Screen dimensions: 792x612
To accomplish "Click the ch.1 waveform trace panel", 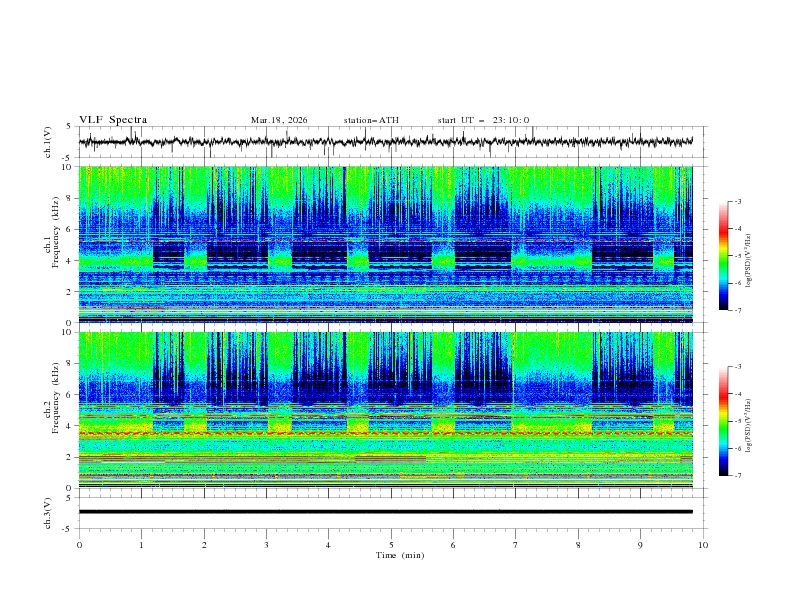I will pyautogui.click(x=393, y=142).
